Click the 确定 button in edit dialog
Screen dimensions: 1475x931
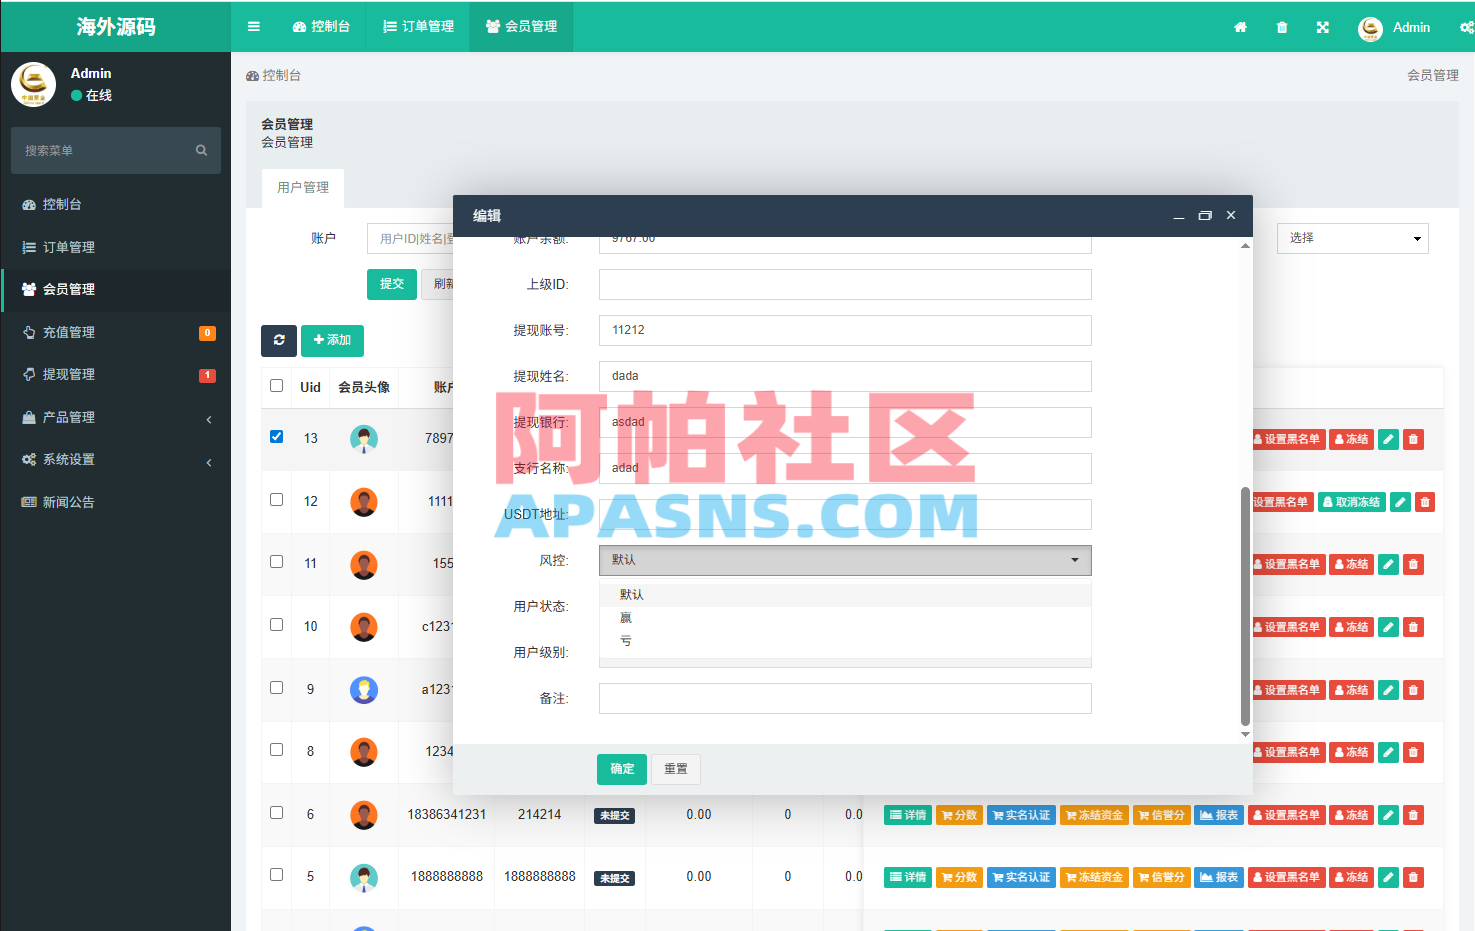[x=621, y=769]
